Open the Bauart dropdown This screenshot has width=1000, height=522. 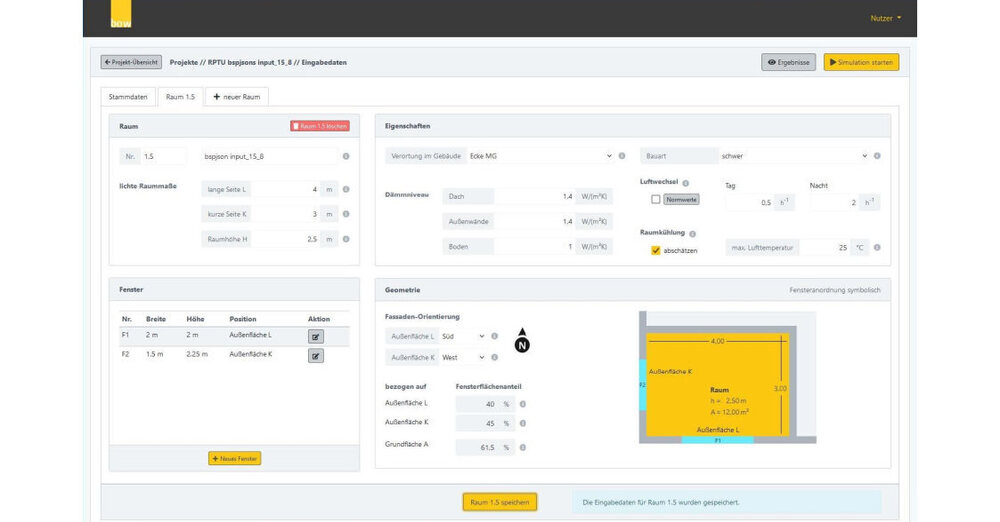794,156
